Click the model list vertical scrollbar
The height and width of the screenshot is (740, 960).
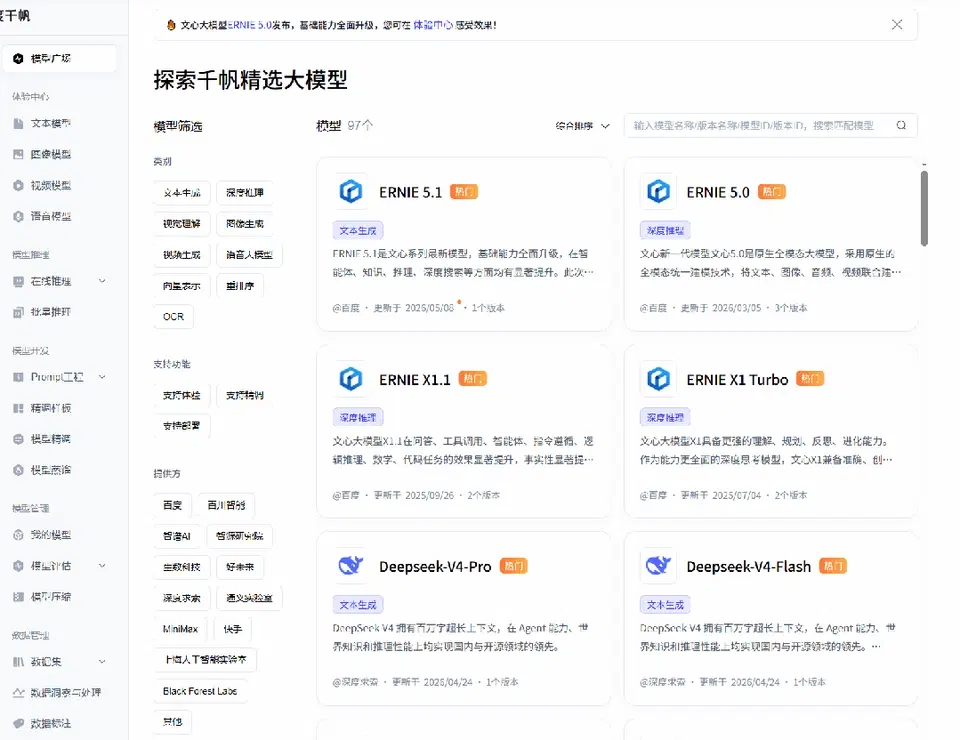tap(924, 209)
